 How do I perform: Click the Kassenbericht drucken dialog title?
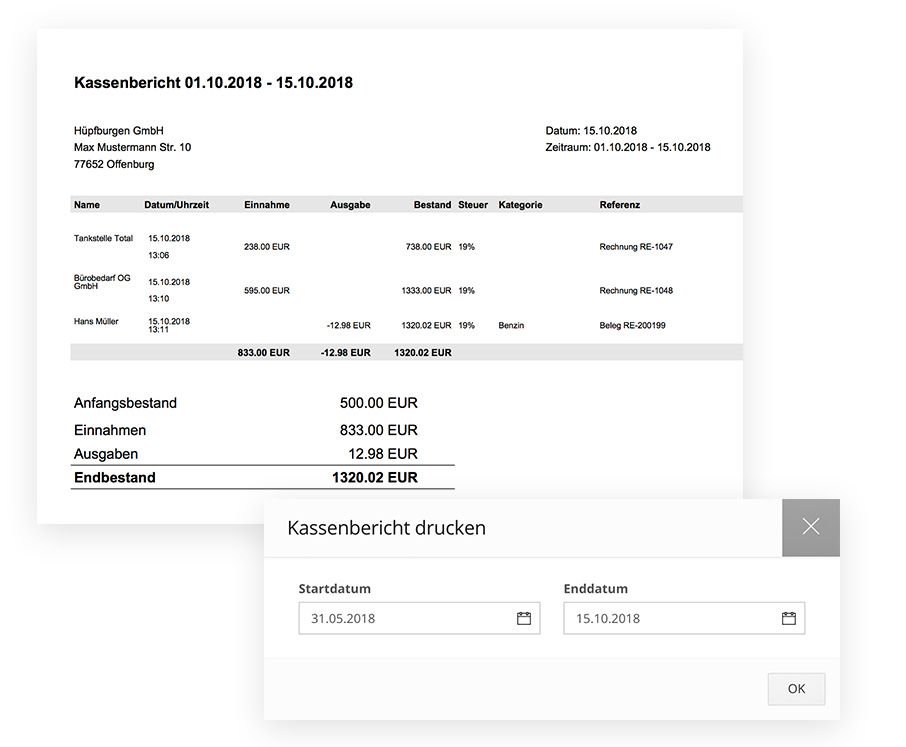click(x=386, y=528)
